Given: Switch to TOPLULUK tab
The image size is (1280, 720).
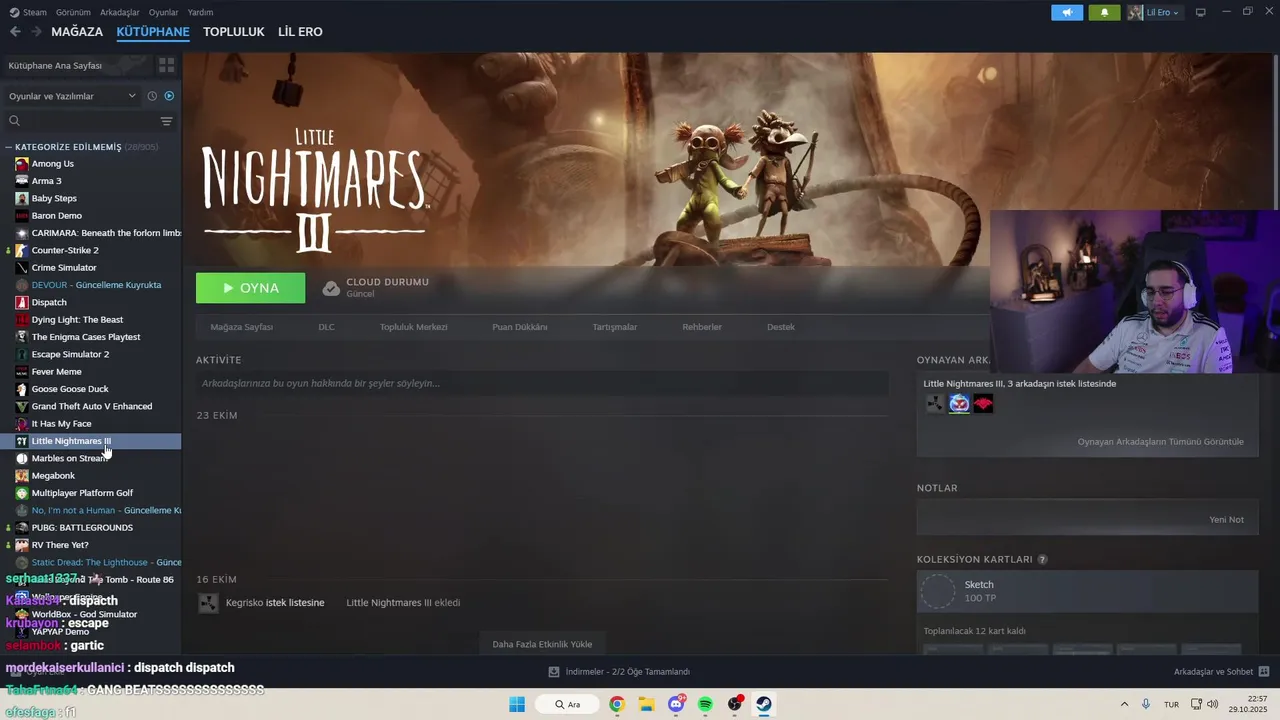Looking at the screenshot, I should [x=233, y=32].
